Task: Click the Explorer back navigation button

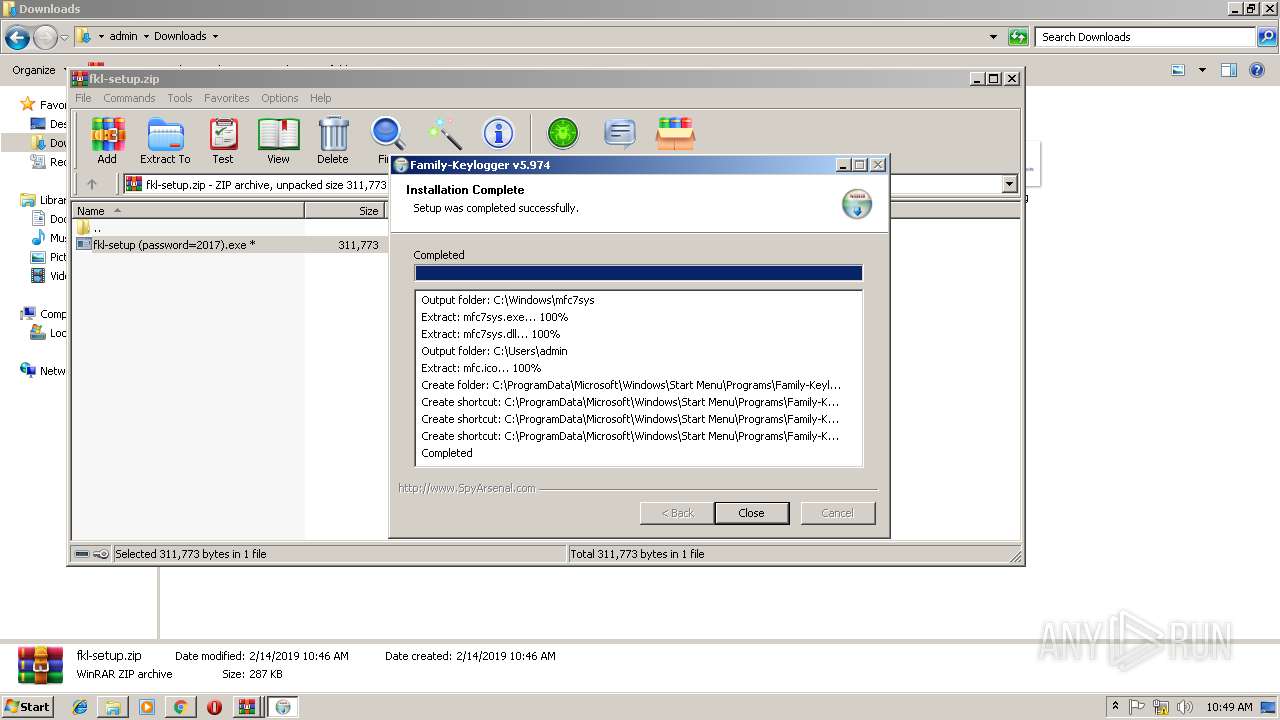Action: coord(17,38)
